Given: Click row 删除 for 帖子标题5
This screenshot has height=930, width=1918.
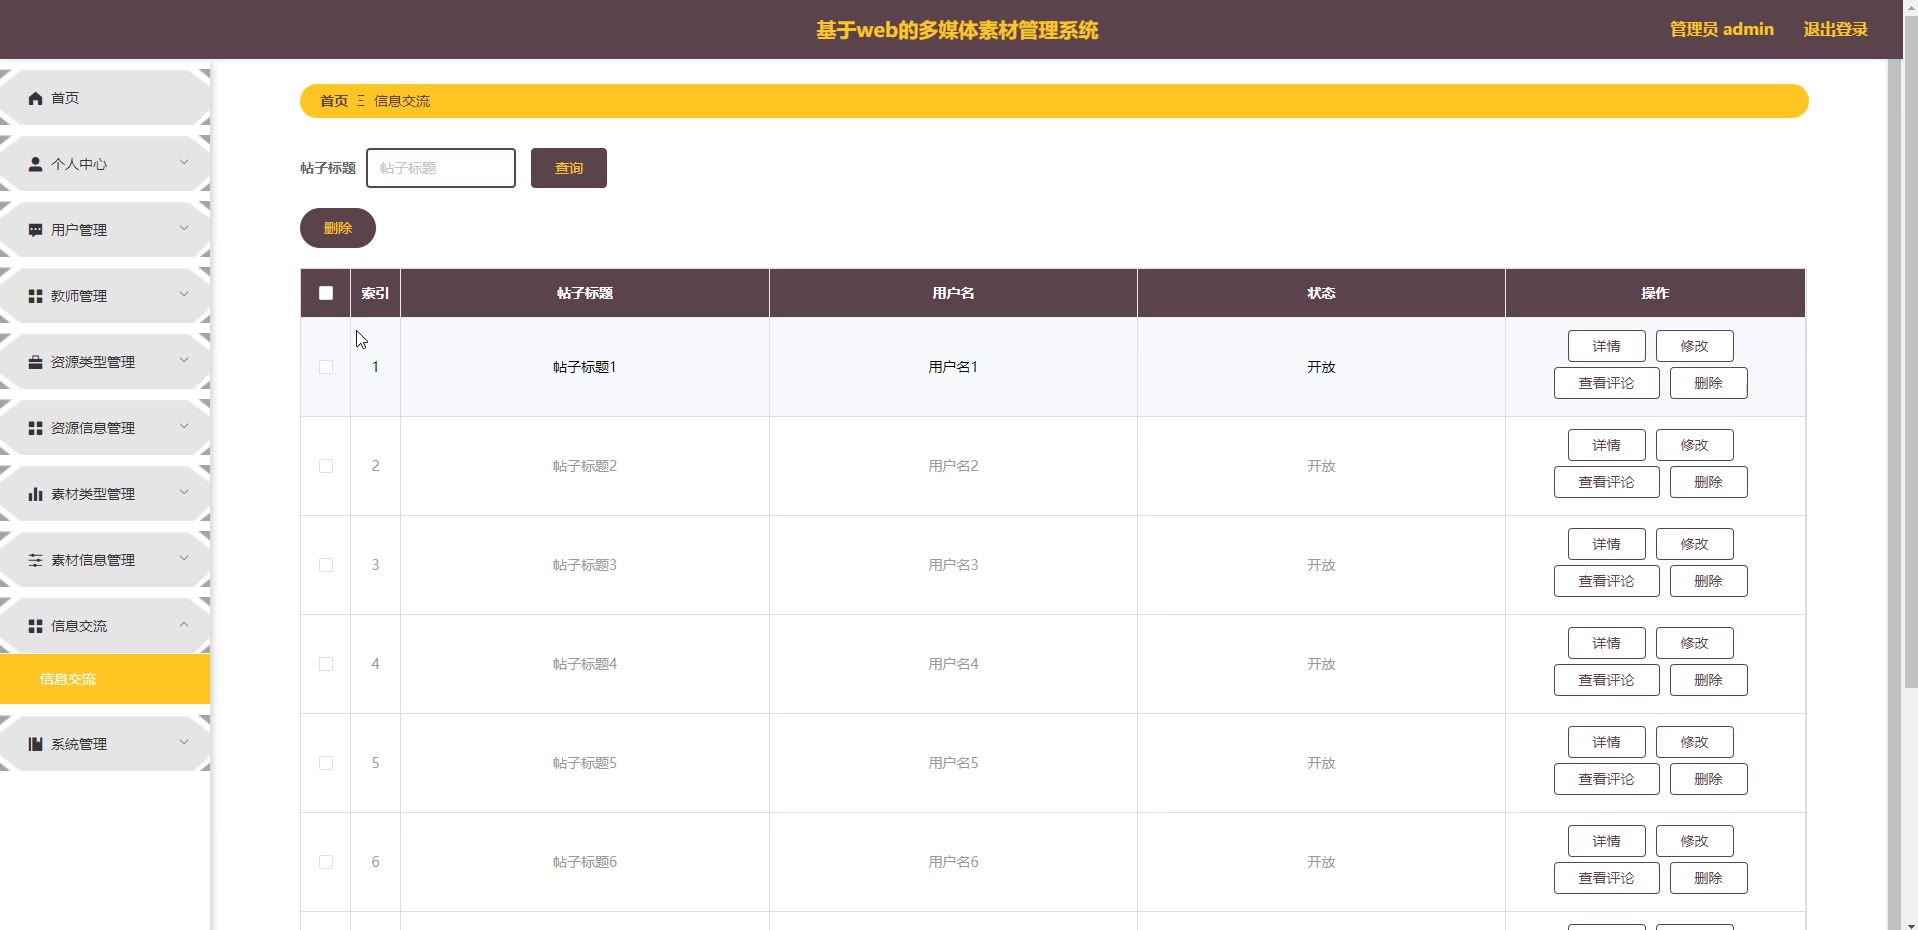Looking at the screenshot, I should [x=1709, y=779].
